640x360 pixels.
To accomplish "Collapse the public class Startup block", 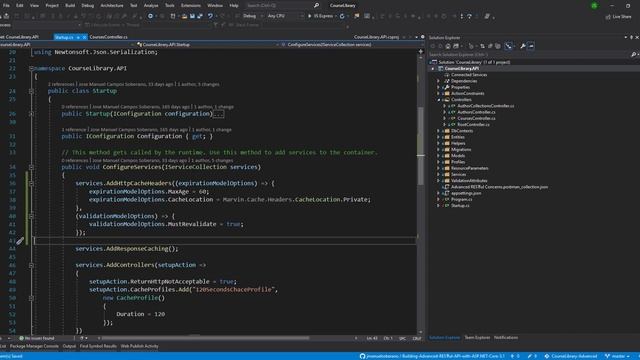I will point(31,91).
